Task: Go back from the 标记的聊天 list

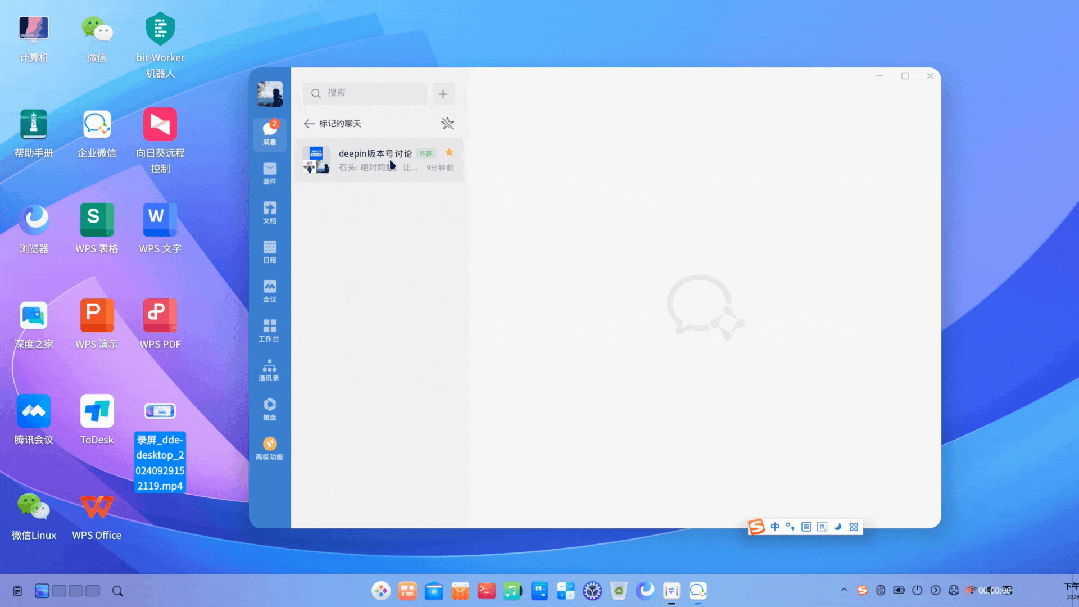Action: pyautogui.click(x=307, y=123)
